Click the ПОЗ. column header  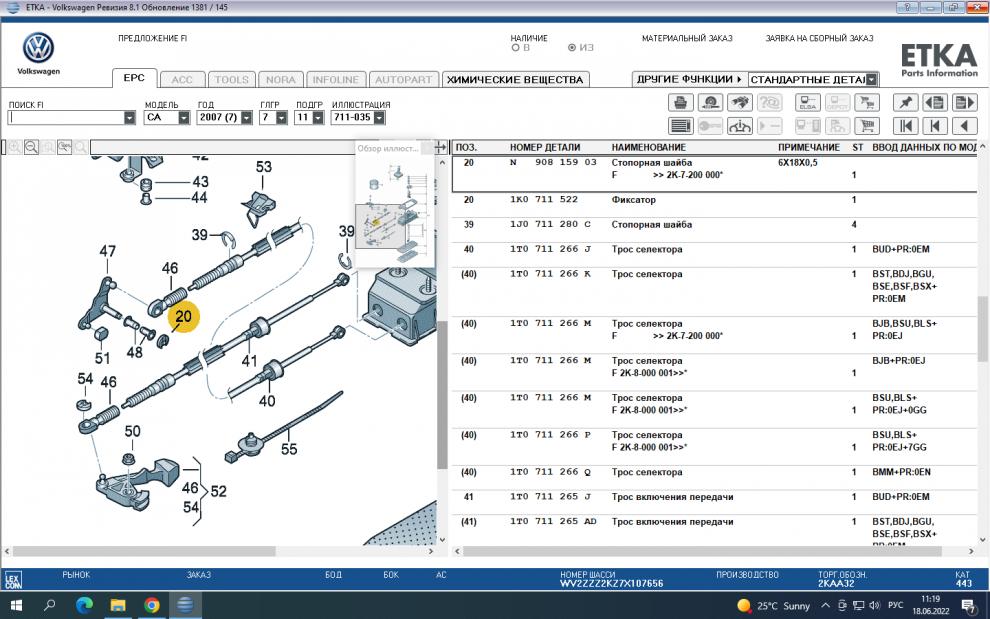click(x=466, y=147)
